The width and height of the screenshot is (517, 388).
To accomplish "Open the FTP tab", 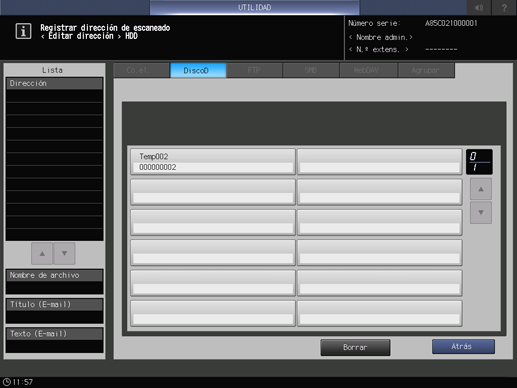I will 254,70.
